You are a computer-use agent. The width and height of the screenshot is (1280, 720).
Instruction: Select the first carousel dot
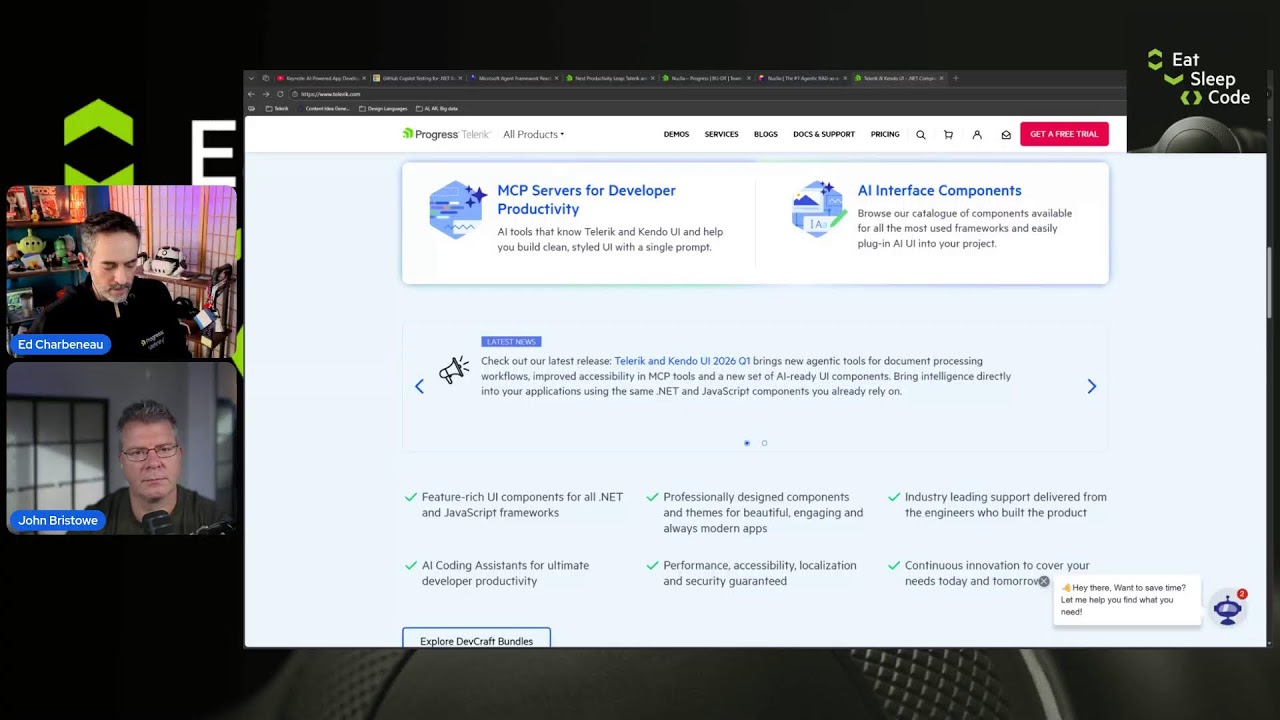point(747,443)
